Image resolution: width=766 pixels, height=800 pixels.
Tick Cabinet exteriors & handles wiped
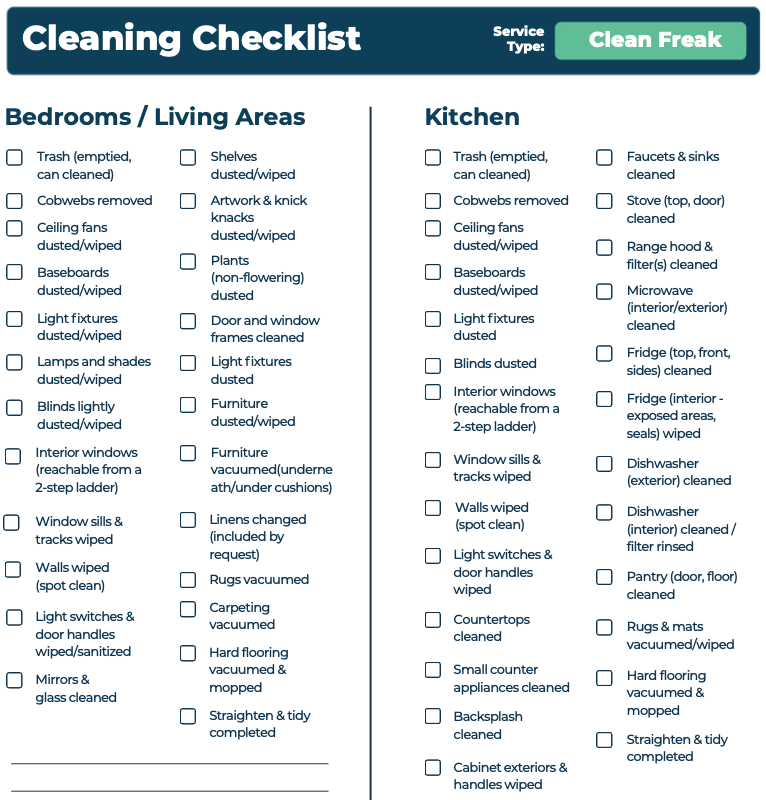pyautogui.click(x=433, y=768)
